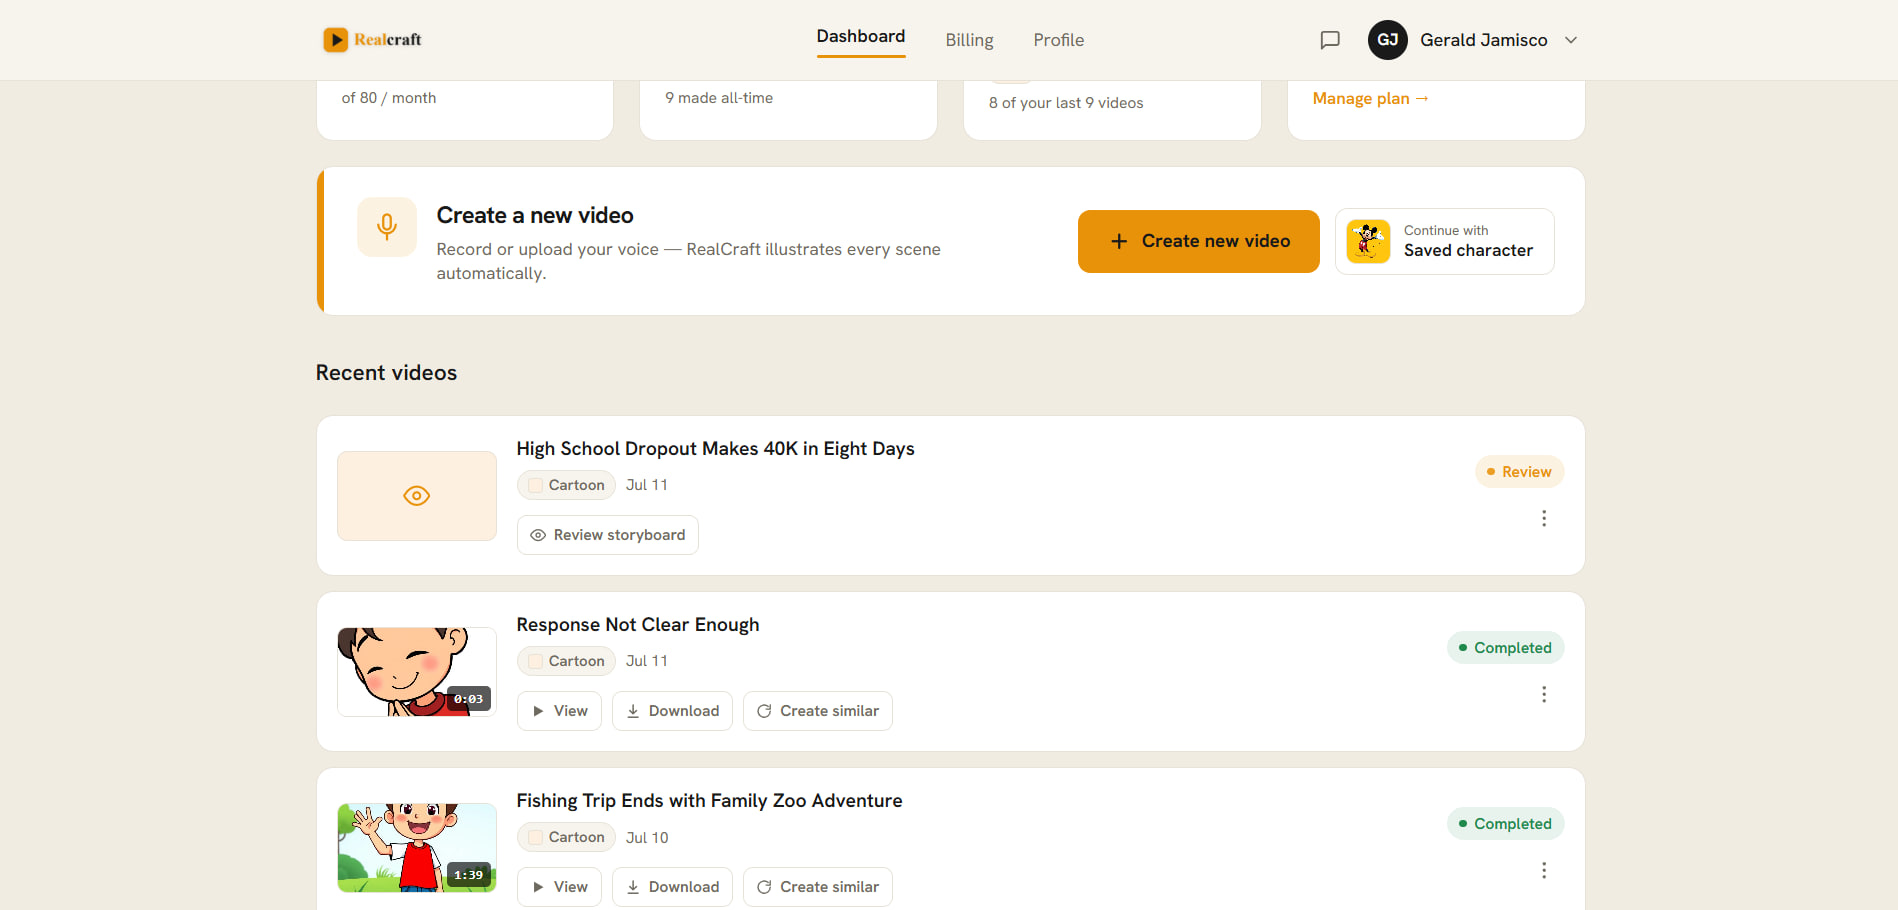This screenshot has width=1898, height=910.
Task: Click the '8 of your last 9 videos' text
Action: click(x=1066, y=103)
